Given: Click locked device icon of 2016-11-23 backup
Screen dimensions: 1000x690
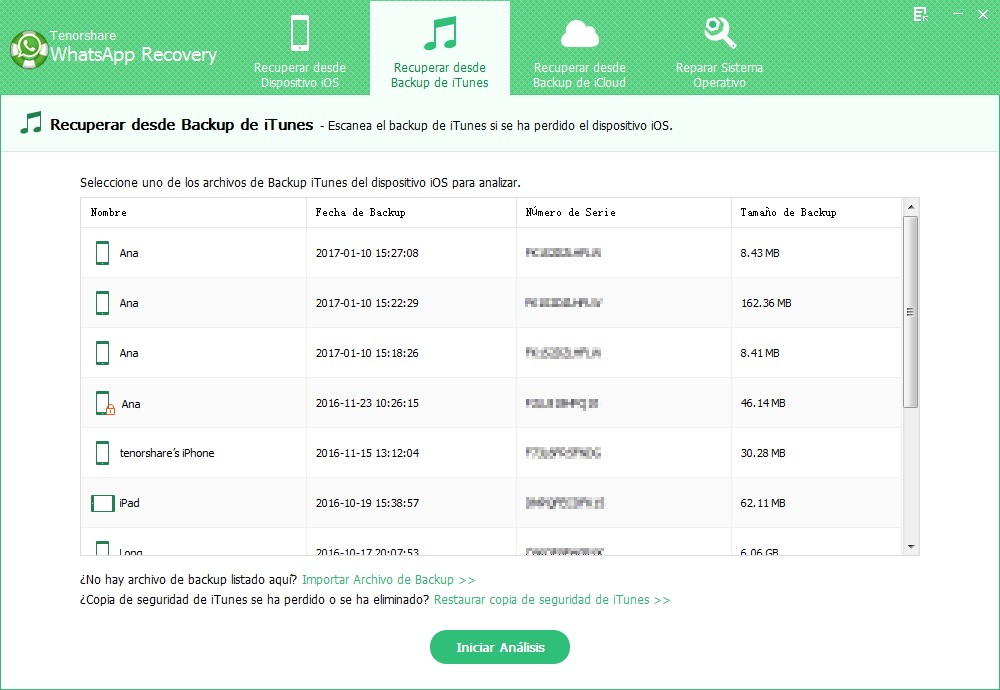Looking at the screenshot, I should 105,403.
